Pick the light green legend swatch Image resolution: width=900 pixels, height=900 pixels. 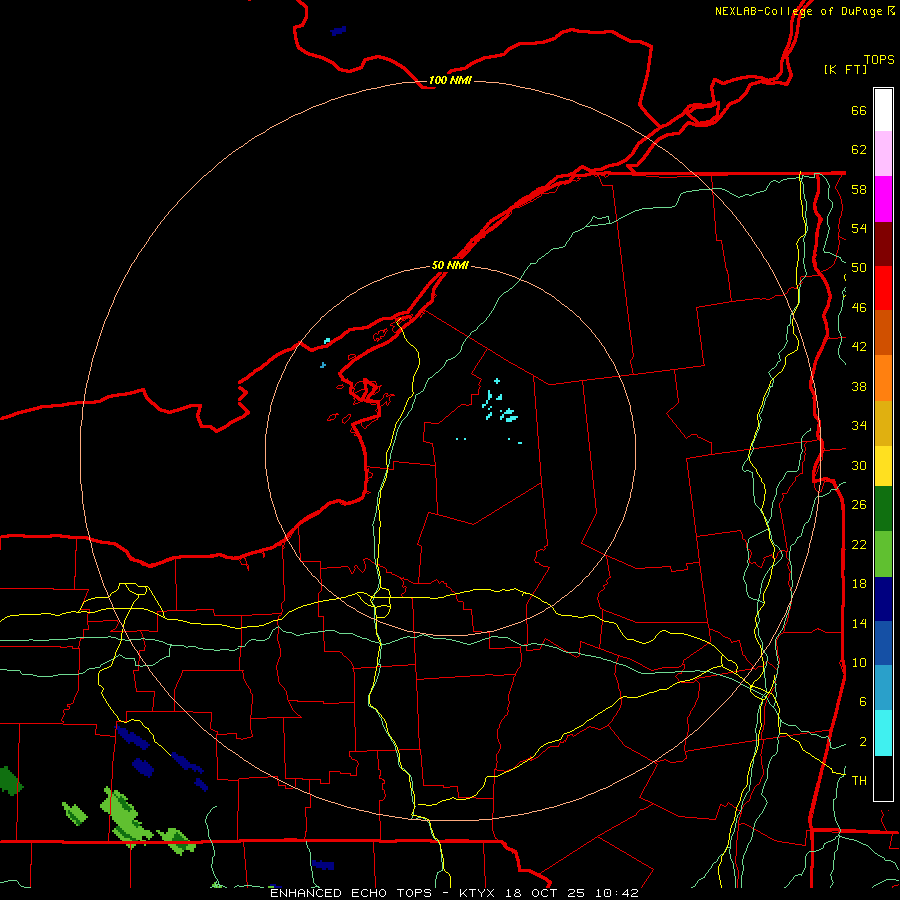883,554
